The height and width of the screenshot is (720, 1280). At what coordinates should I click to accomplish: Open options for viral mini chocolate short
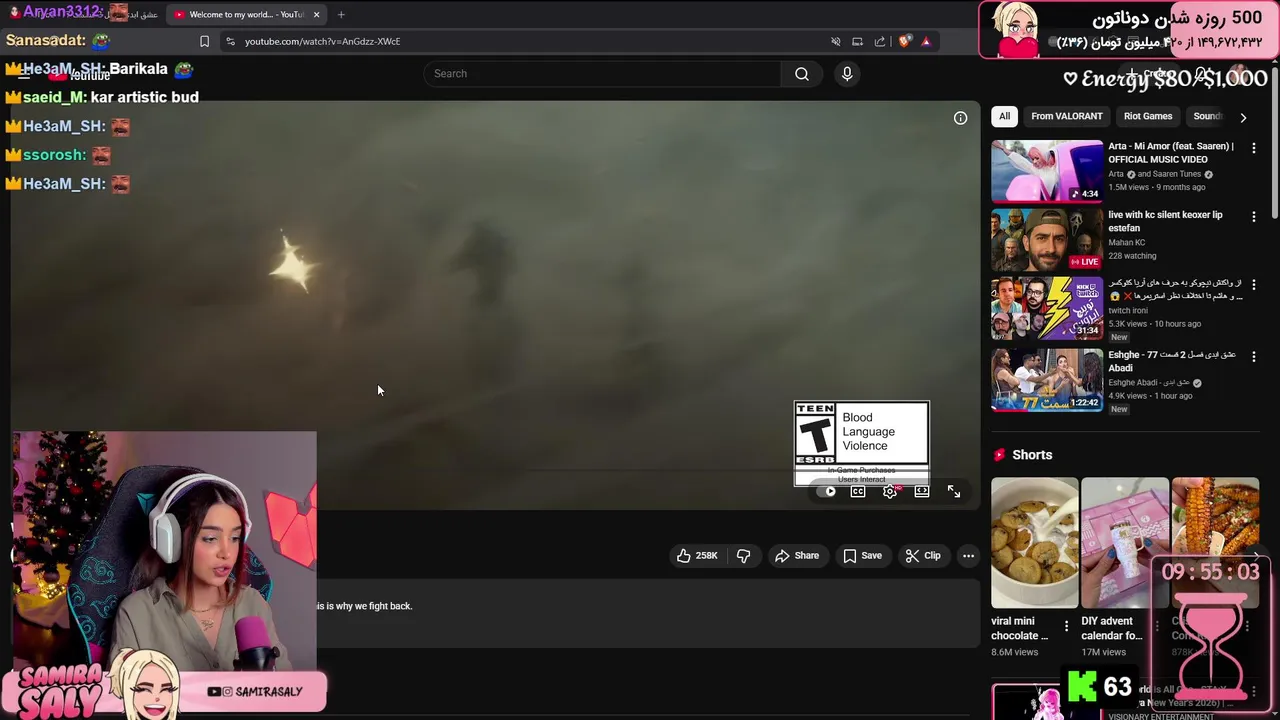point(1066,627)
